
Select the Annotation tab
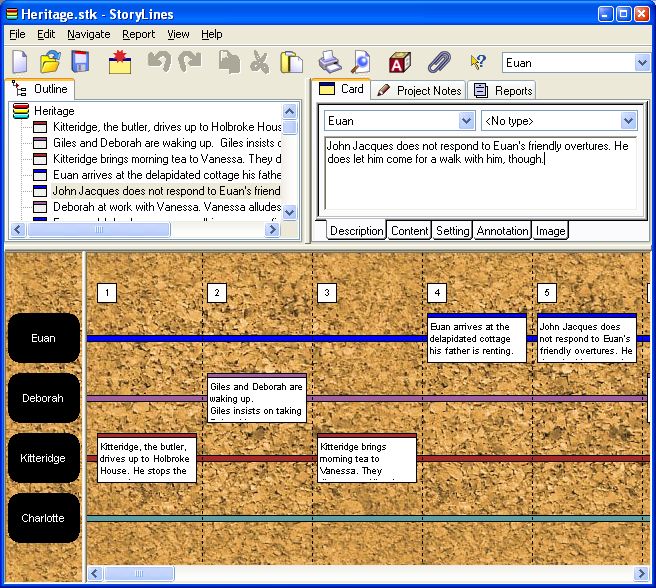(x=502, y=231)
